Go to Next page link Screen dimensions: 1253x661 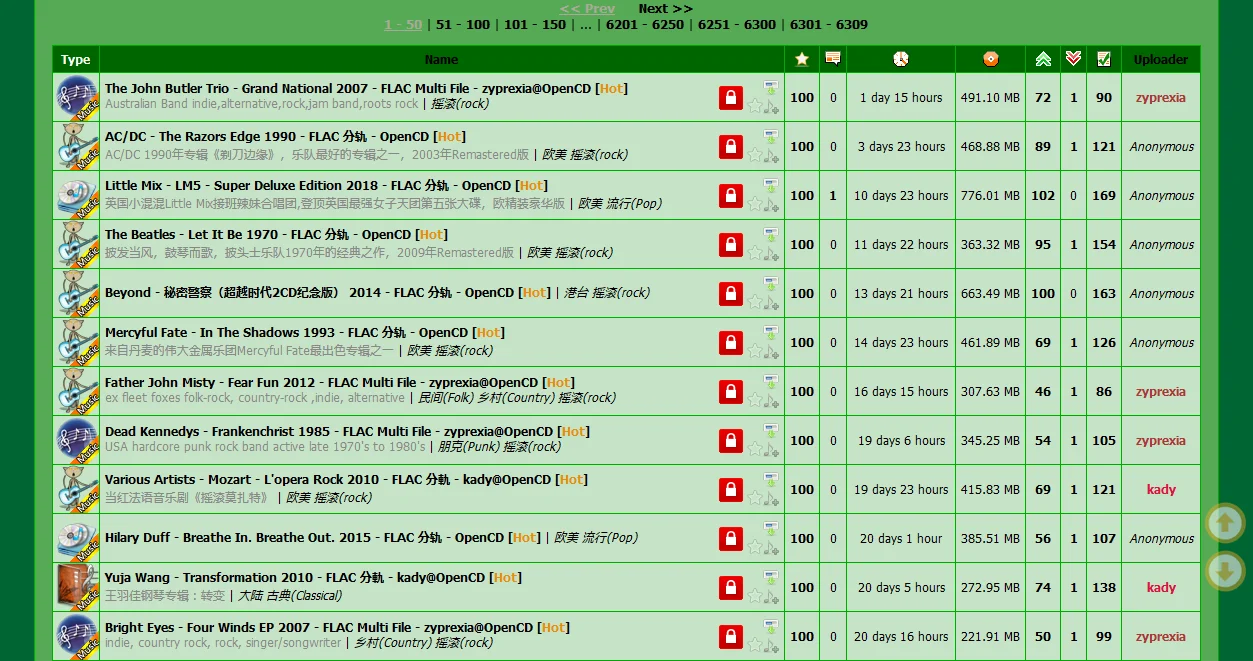pos(665,8)
